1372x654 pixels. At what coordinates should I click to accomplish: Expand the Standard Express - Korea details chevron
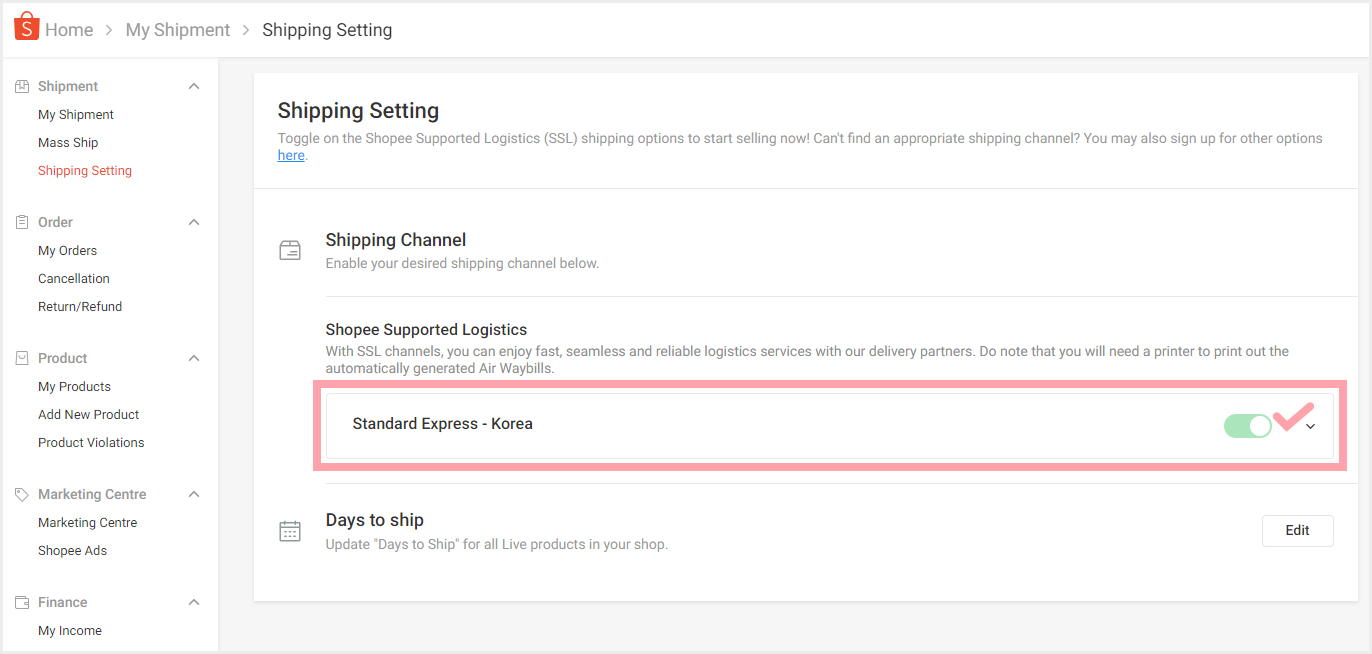pos(1311,427)
